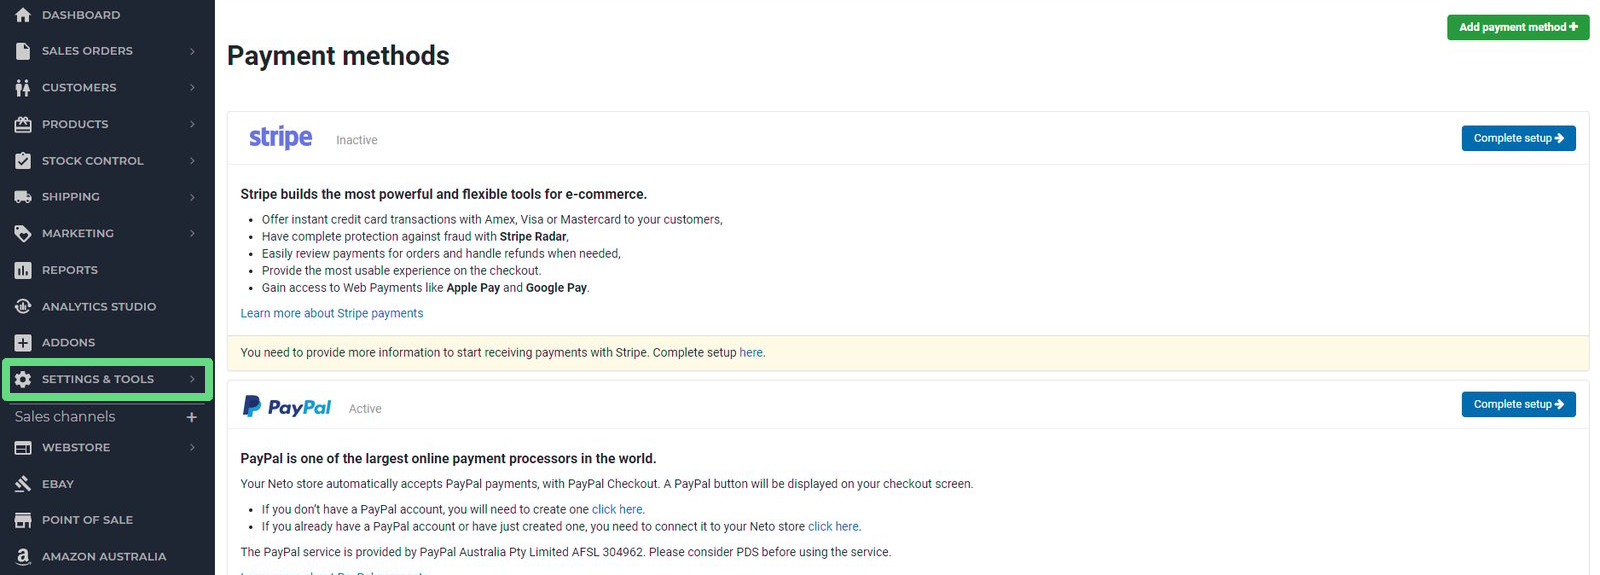
Task: Click the Settings & Tools gear icon
Action: pos(23,380)
